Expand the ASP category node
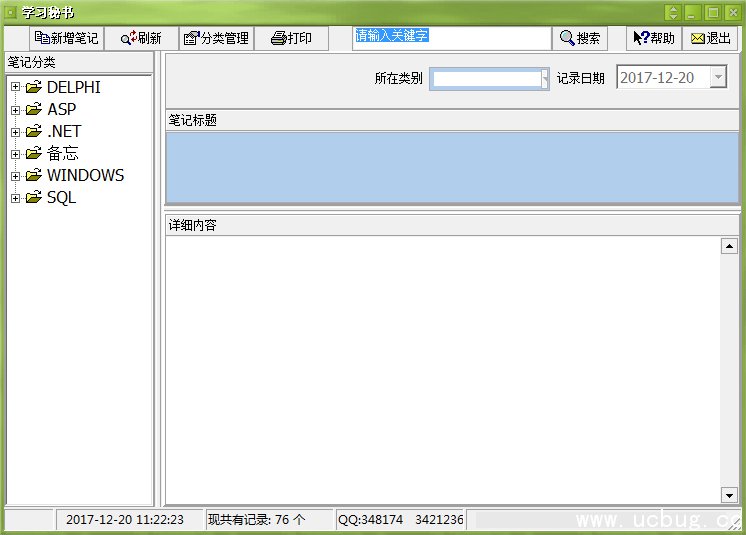Screen dimensions: 746x535 (15, 109)
